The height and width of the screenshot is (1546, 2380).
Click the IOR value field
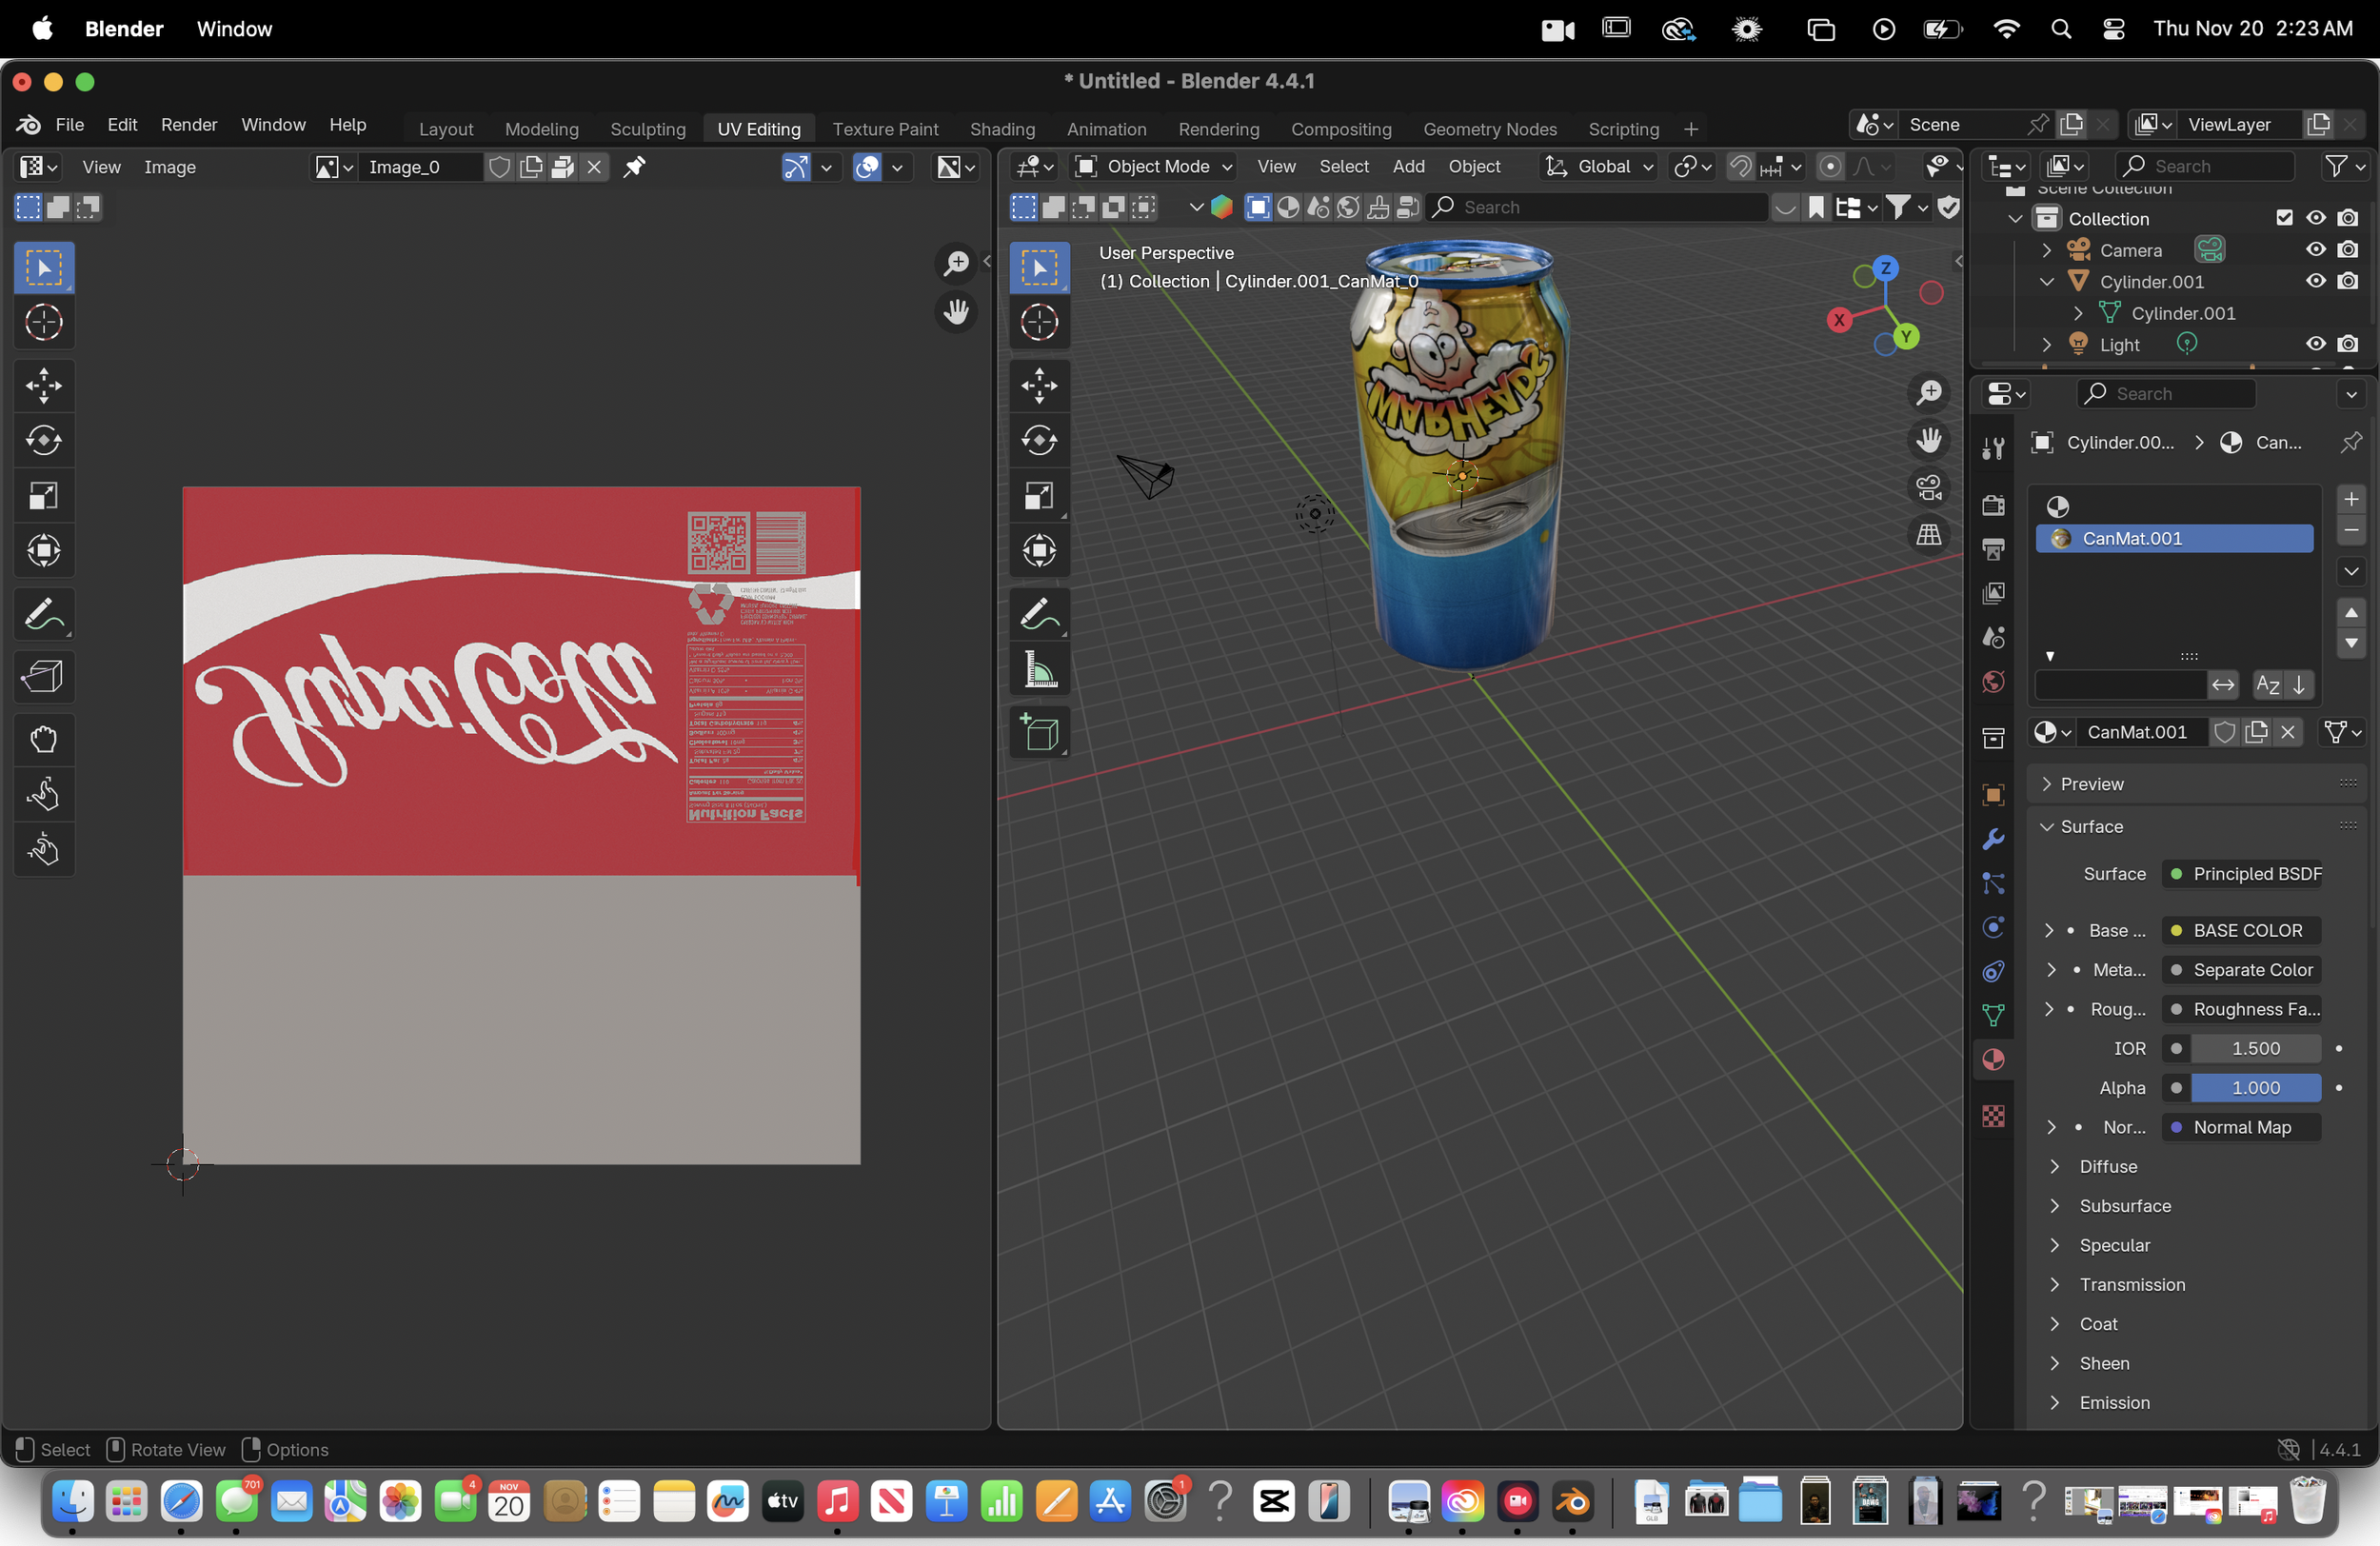(2255, 1048)
